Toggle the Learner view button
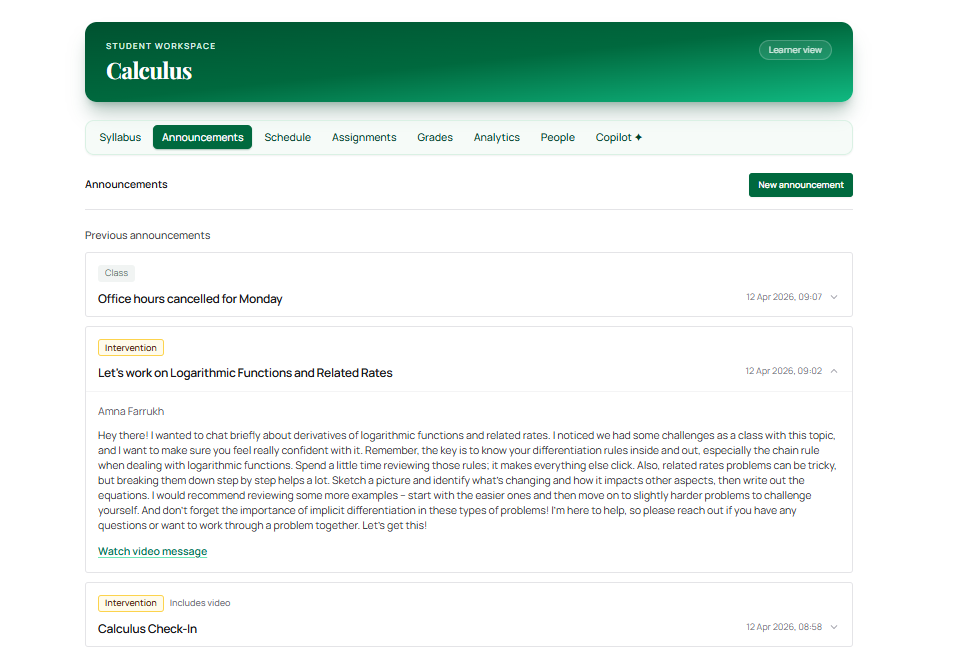964x667 pixels. pyautogui.click(x=795, y=50)
